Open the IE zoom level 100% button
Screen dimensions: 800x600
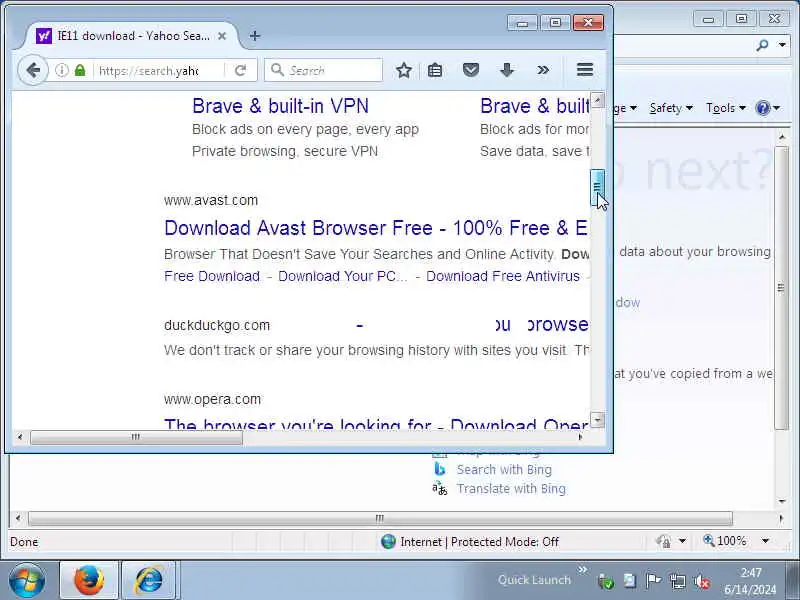724,541
